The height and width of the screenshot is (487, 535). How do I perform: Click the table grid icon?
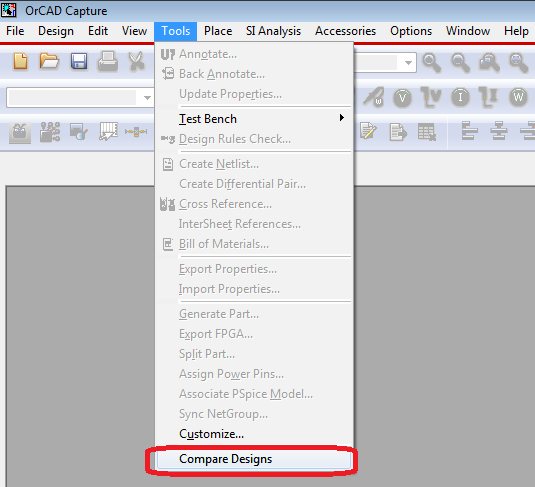[x=427, y=132]
